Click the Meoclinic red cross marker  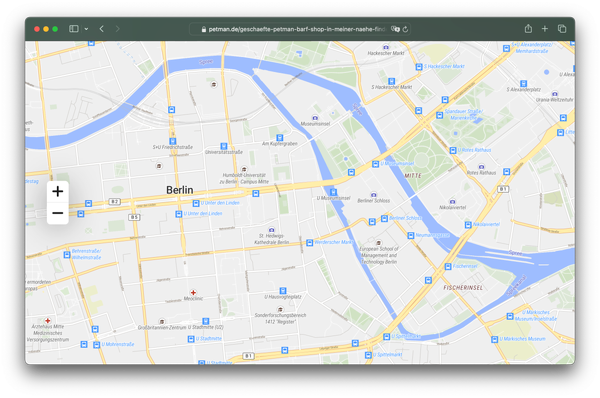[193, 292]
